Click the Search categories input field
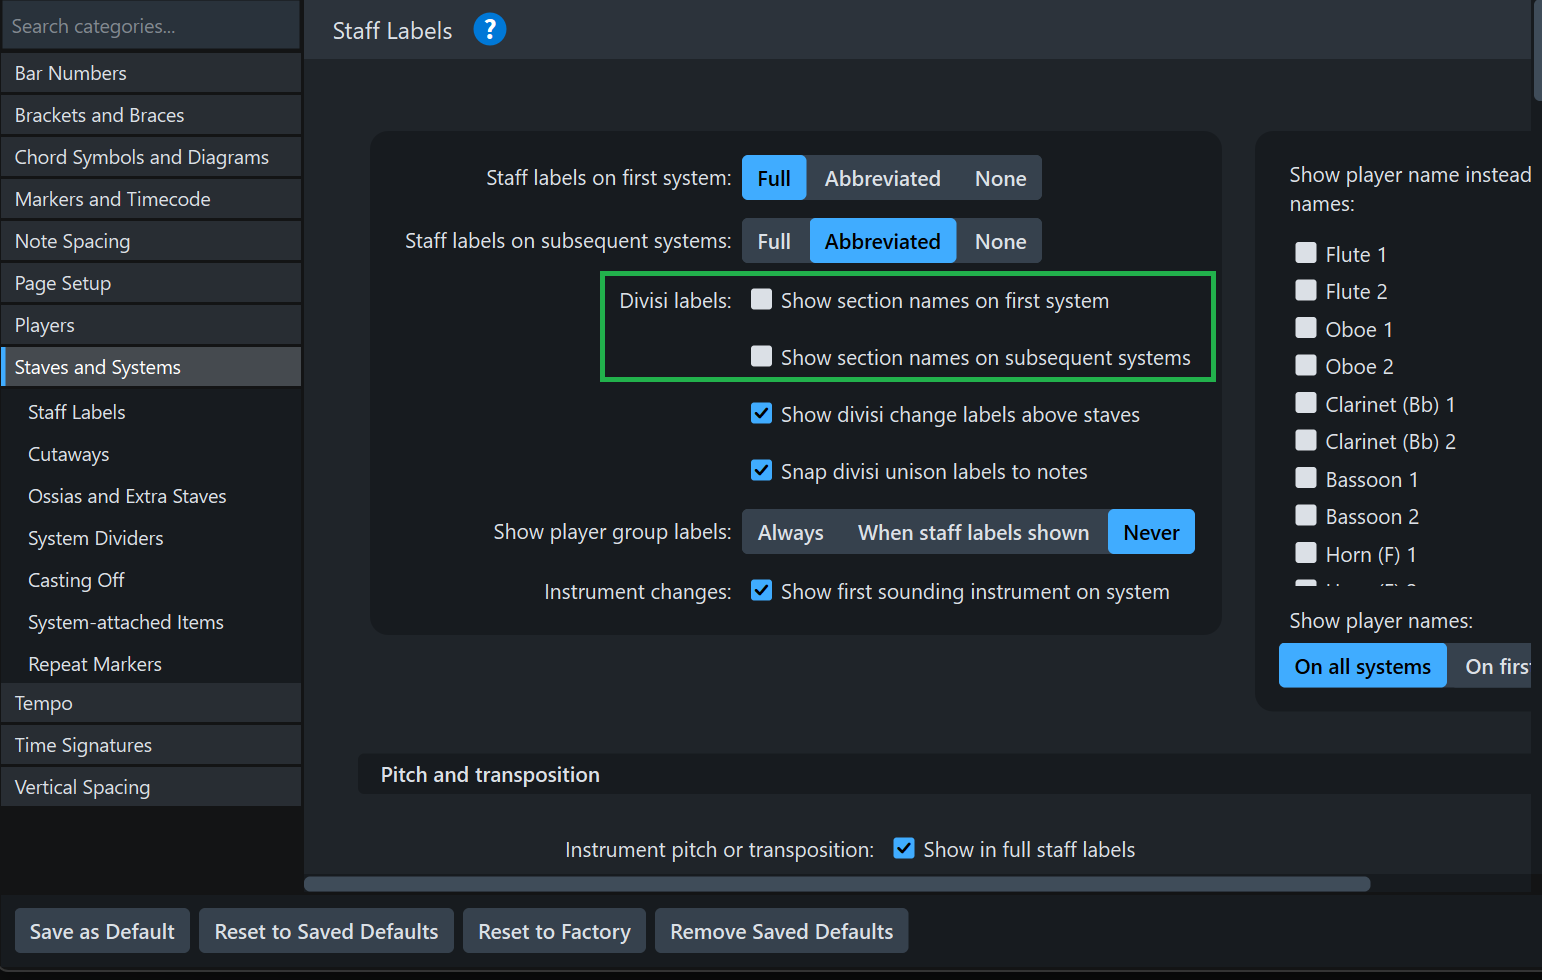Viewport: 1542px width, 980px height. coord(150,26)
